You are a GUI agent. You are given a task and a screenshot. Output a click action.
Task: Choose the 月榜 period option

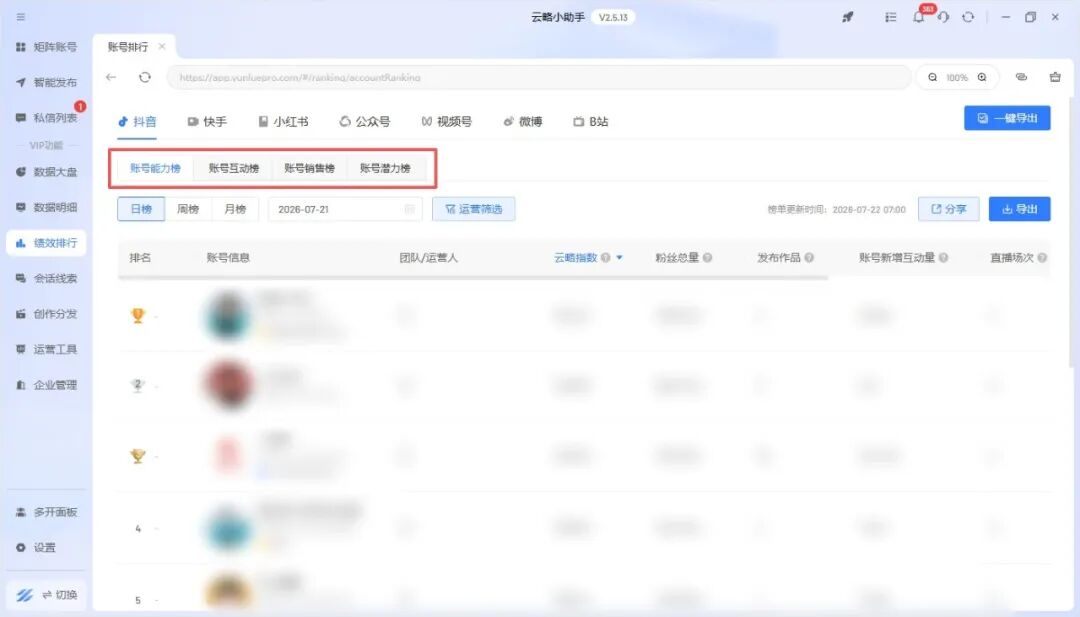pos(235,209)
